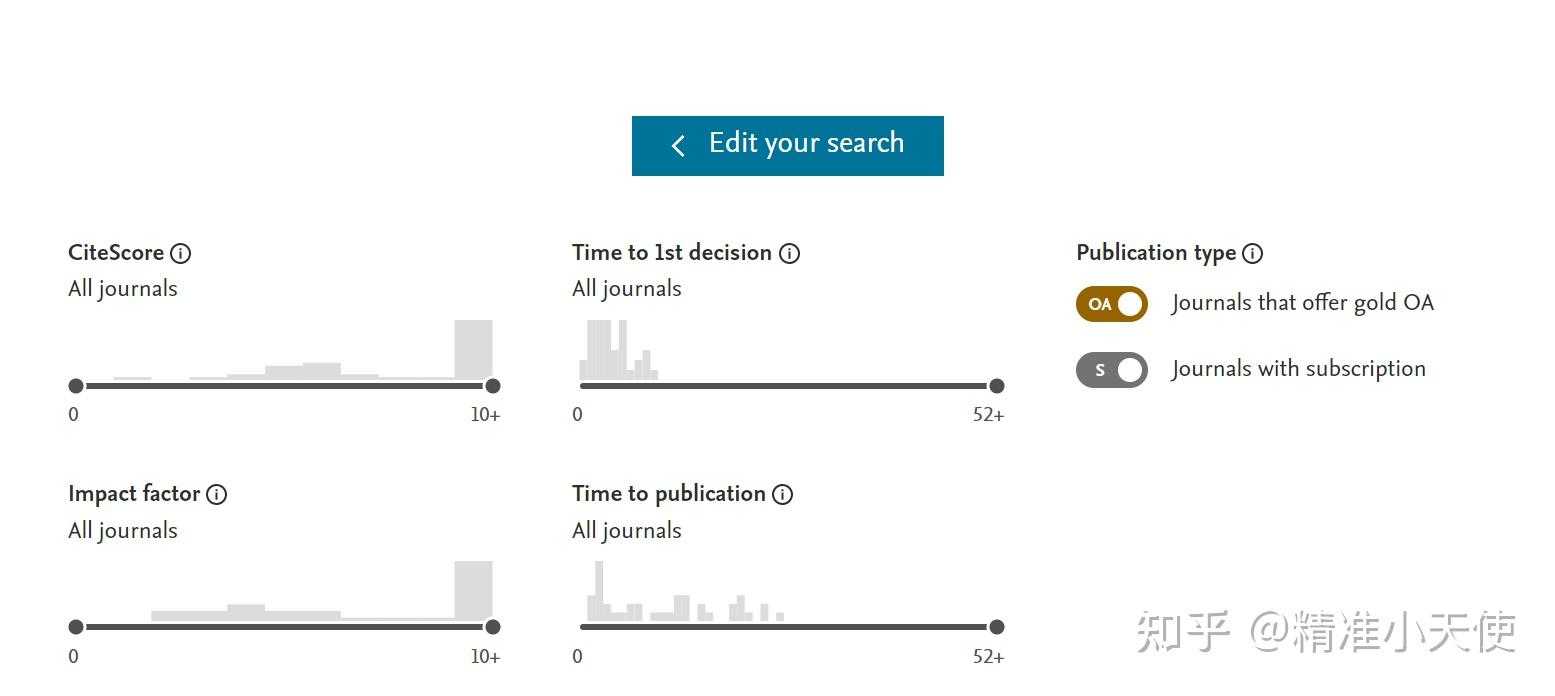This screenshot has width=1555, height=696.
Task: Click the CiteScore slider maximum handle
Action: (492, 386)
